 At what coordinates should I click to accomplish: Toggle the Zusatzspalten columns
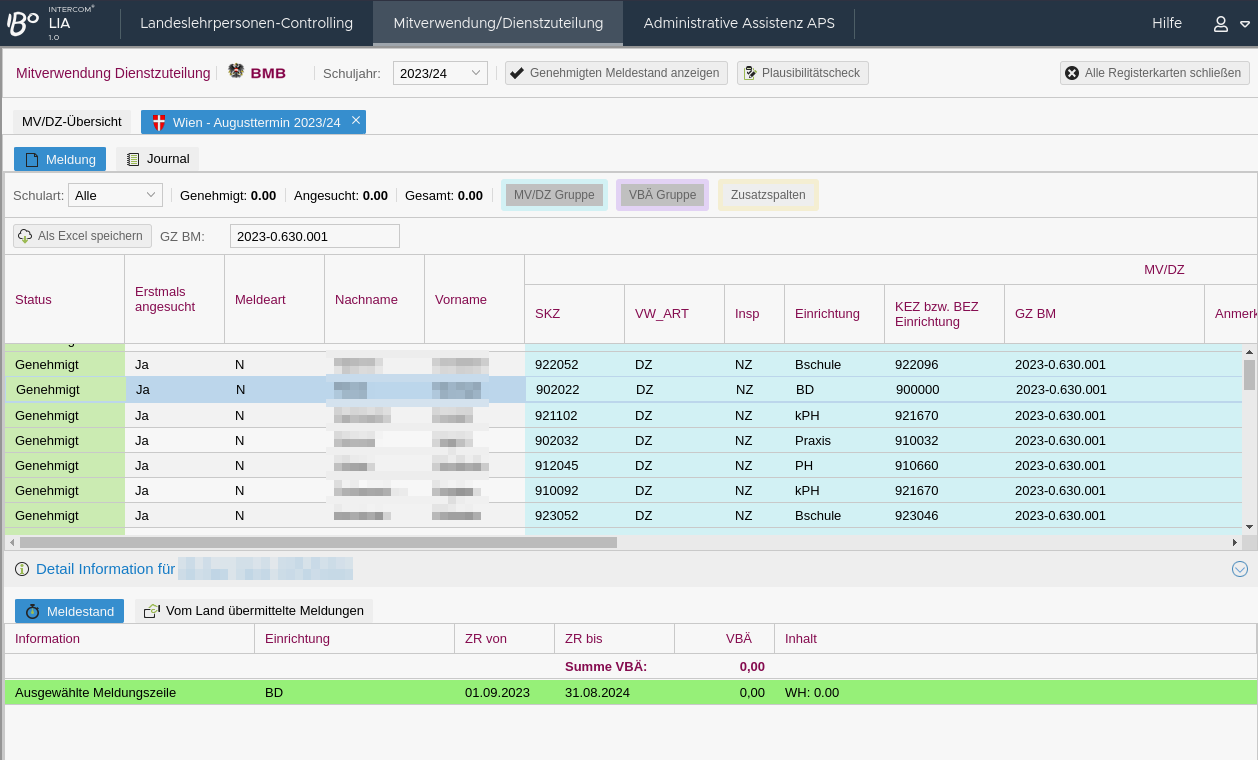[768, 195]
